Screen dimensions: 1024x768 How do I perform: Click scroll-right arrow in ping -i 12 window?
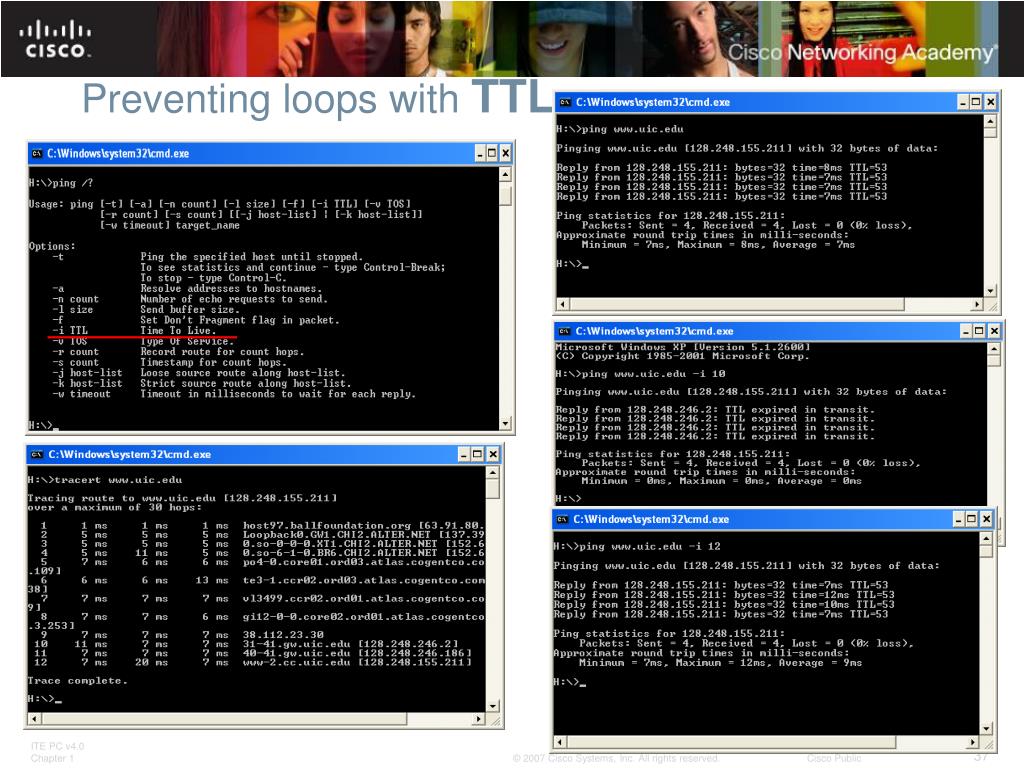(x=973, y=743)
